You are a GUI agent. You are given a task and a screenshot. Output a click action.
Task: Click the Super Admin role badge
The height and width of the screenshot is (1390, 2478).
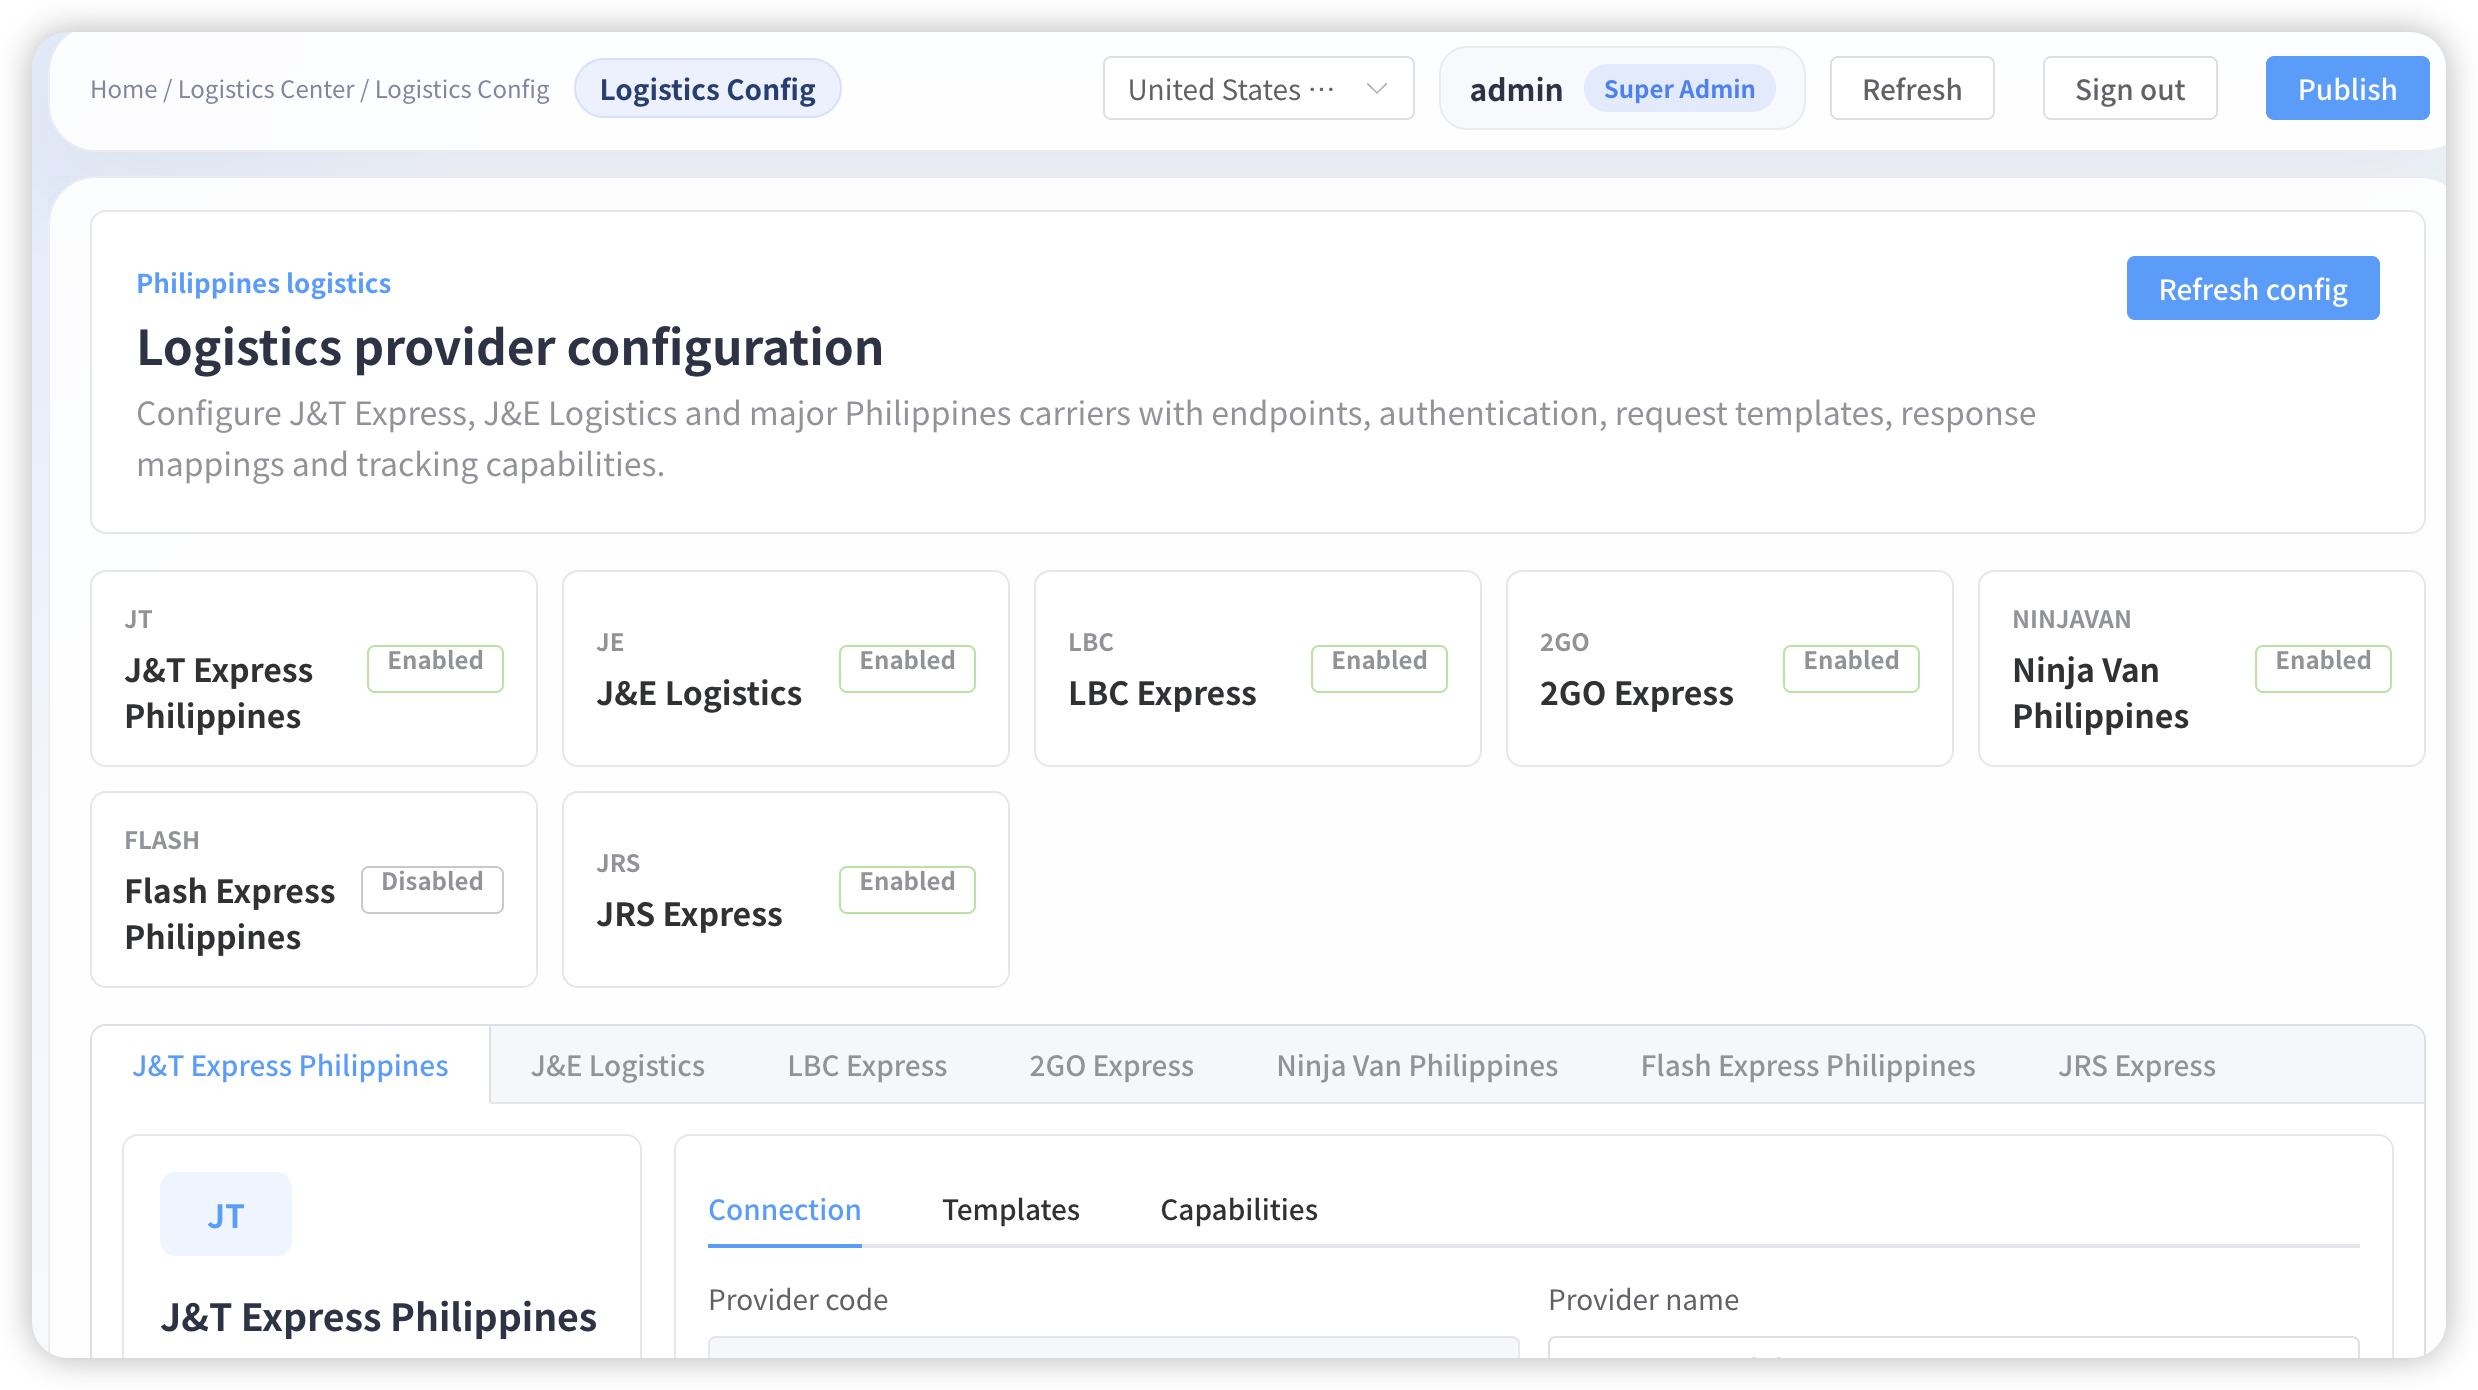[x=1679, y=89]
